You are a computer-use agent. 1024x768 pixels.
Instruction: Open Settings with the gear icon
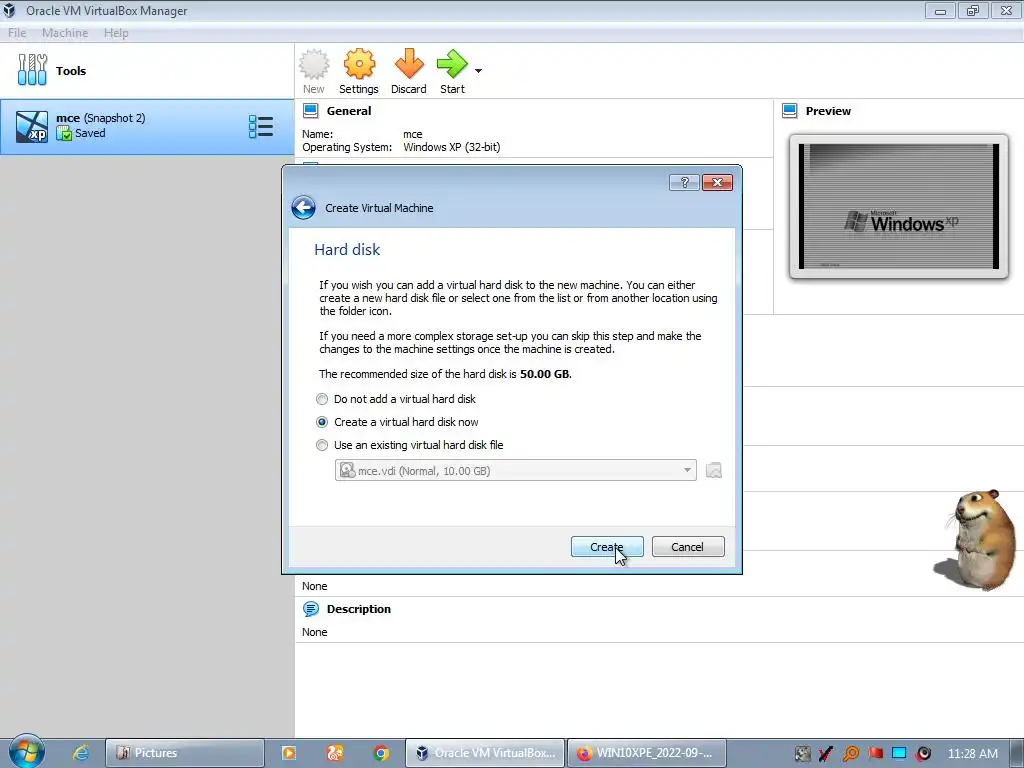pos(359,72)
